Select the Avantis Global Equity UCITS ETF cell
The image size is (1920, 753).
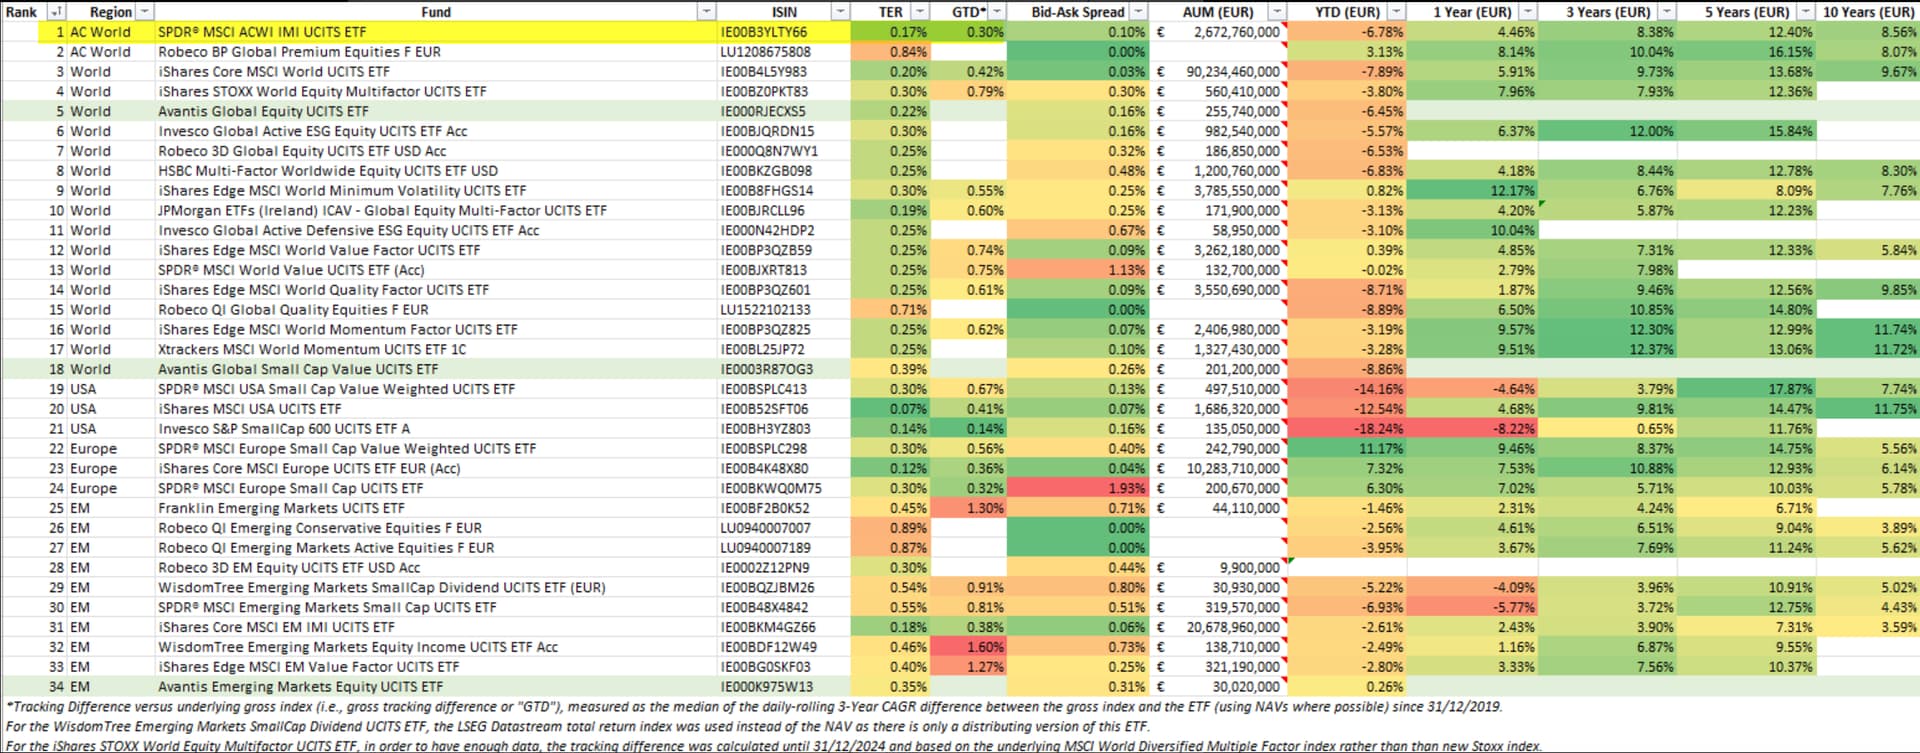436,111
